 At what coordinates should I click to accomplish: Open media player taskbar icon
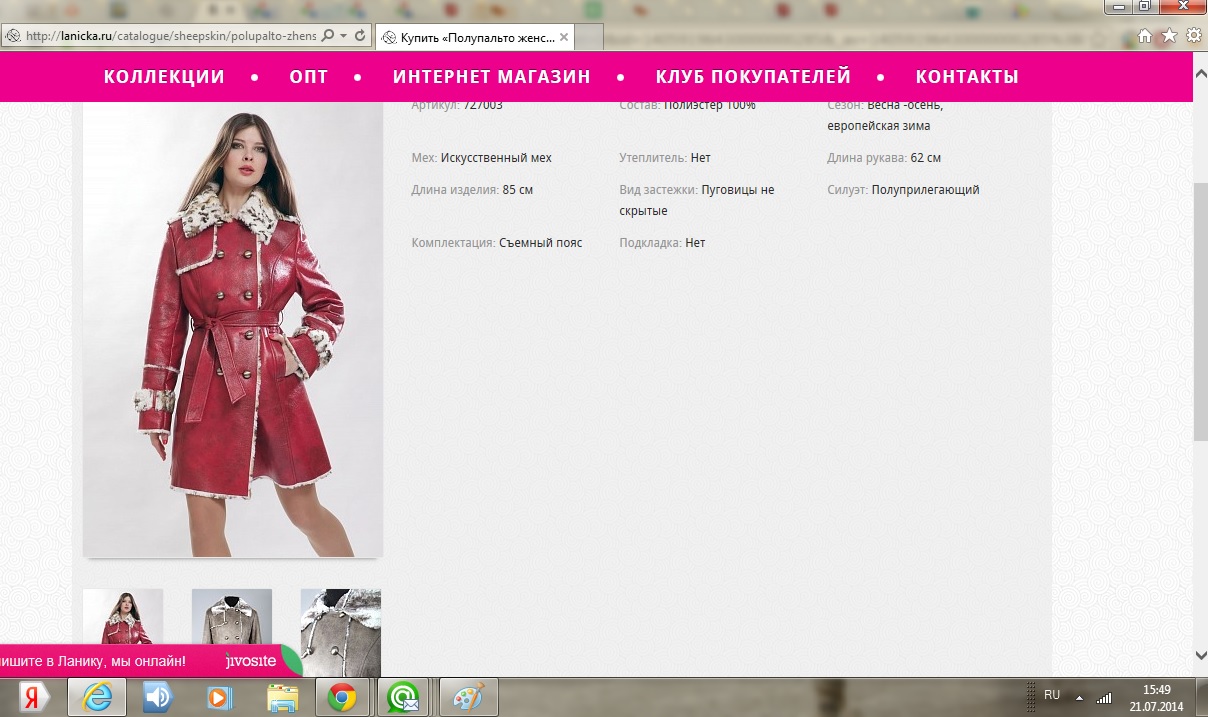click(x=219, y=697)
